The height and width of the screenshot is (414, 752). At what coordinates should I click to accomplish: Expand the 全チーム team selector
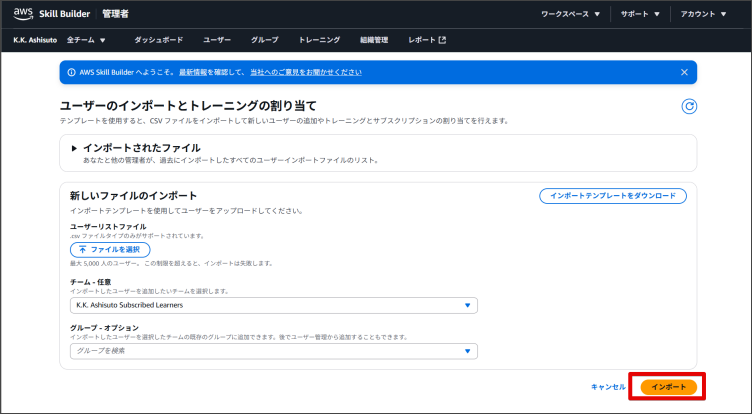click(x=86, y=40)
